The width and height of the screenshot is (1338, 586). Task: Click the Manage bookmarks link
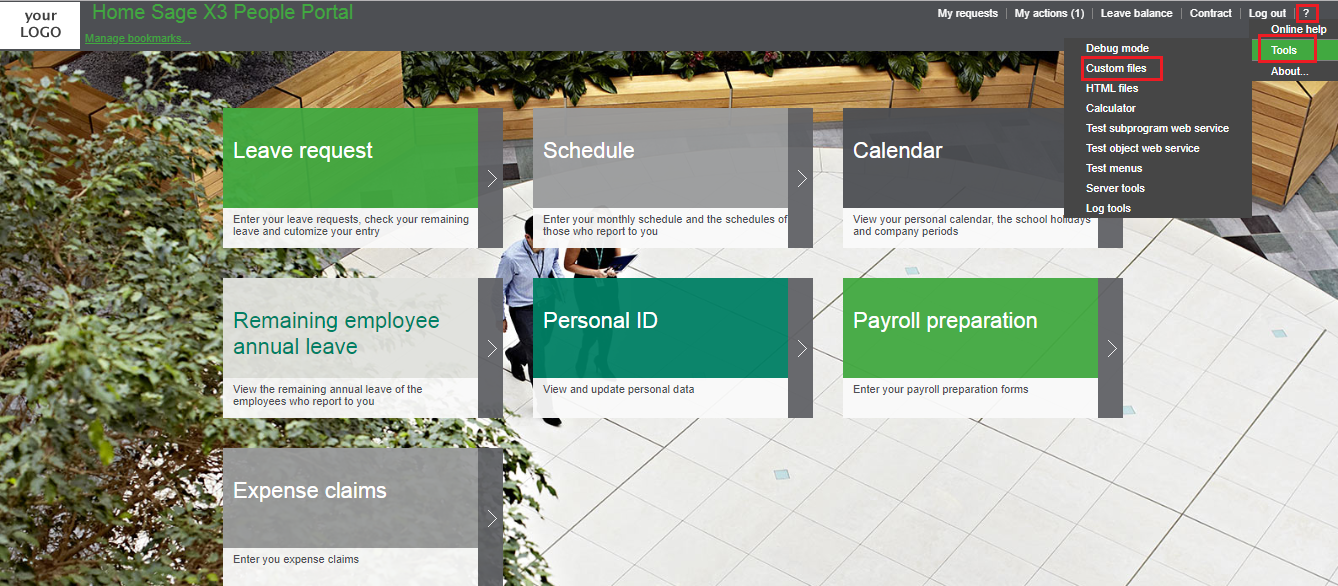[x=136, y=38]
